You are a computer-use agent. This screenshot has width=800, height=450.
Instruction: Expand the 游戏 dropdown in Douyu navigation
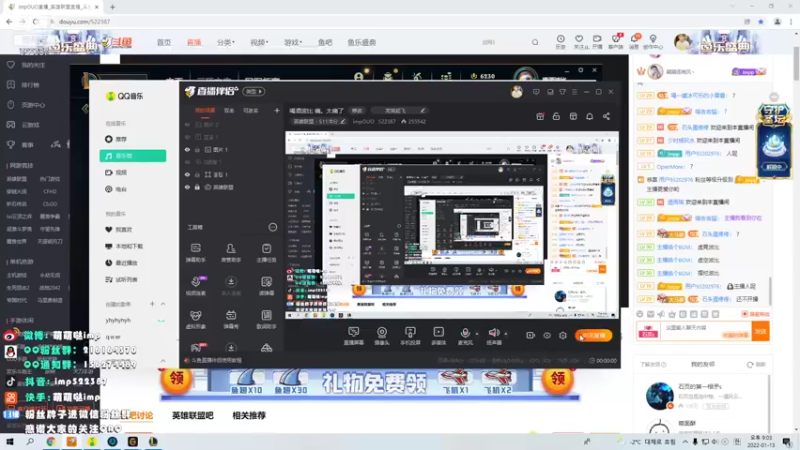click(293, 42)
